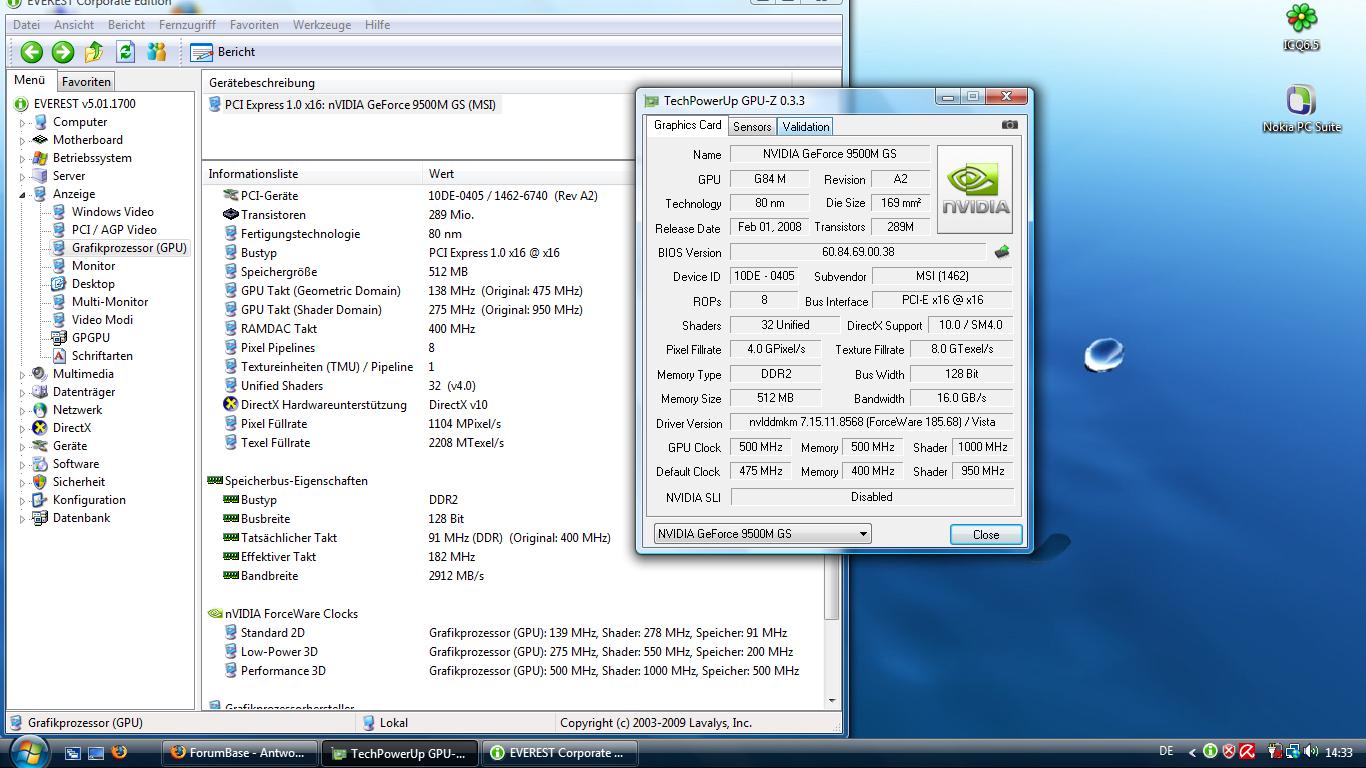Open the Werkzeuge menu
This screenshot has width=1366, height=768.
click(322, 25)
